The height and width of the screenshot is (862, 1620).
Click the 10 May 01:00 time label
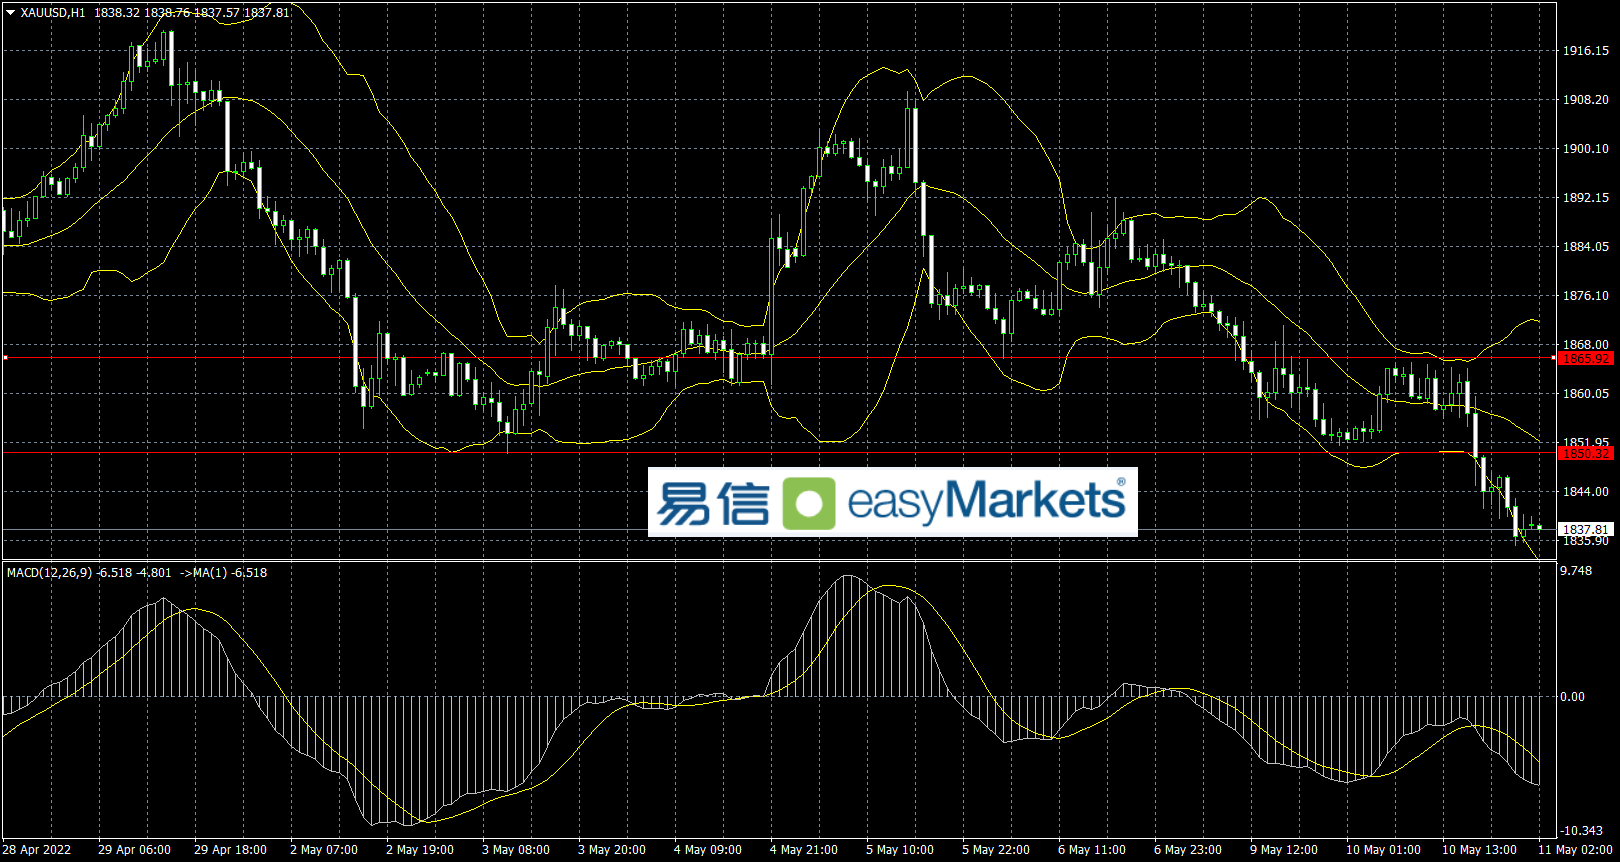(x=1383, y=850)
